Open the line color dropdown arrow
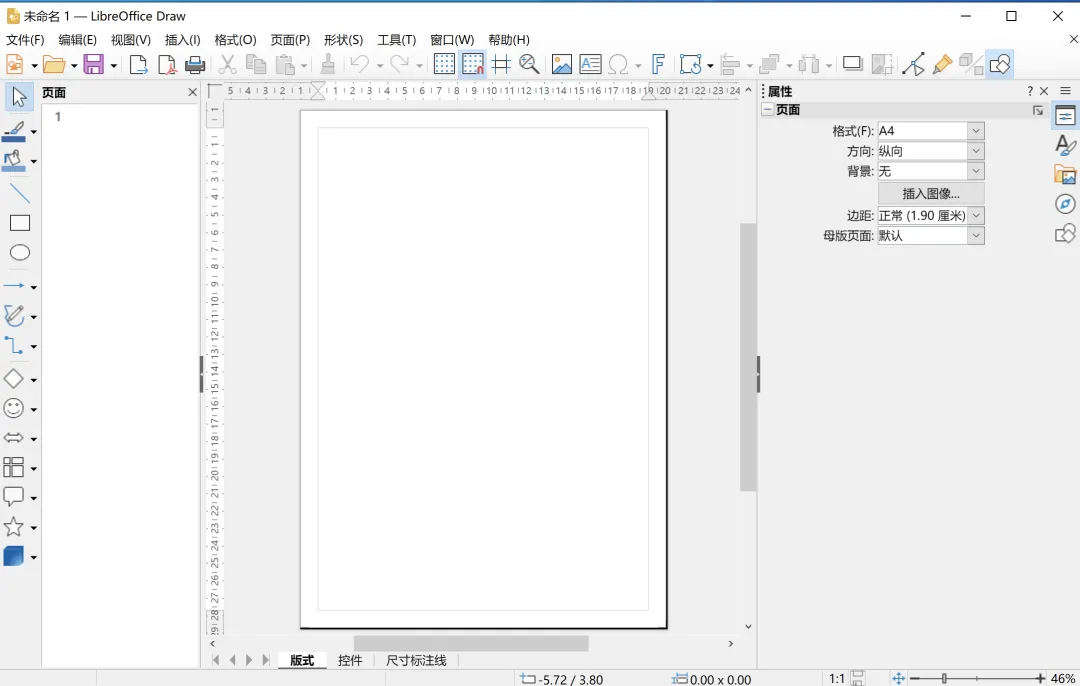 pos(33,132)
